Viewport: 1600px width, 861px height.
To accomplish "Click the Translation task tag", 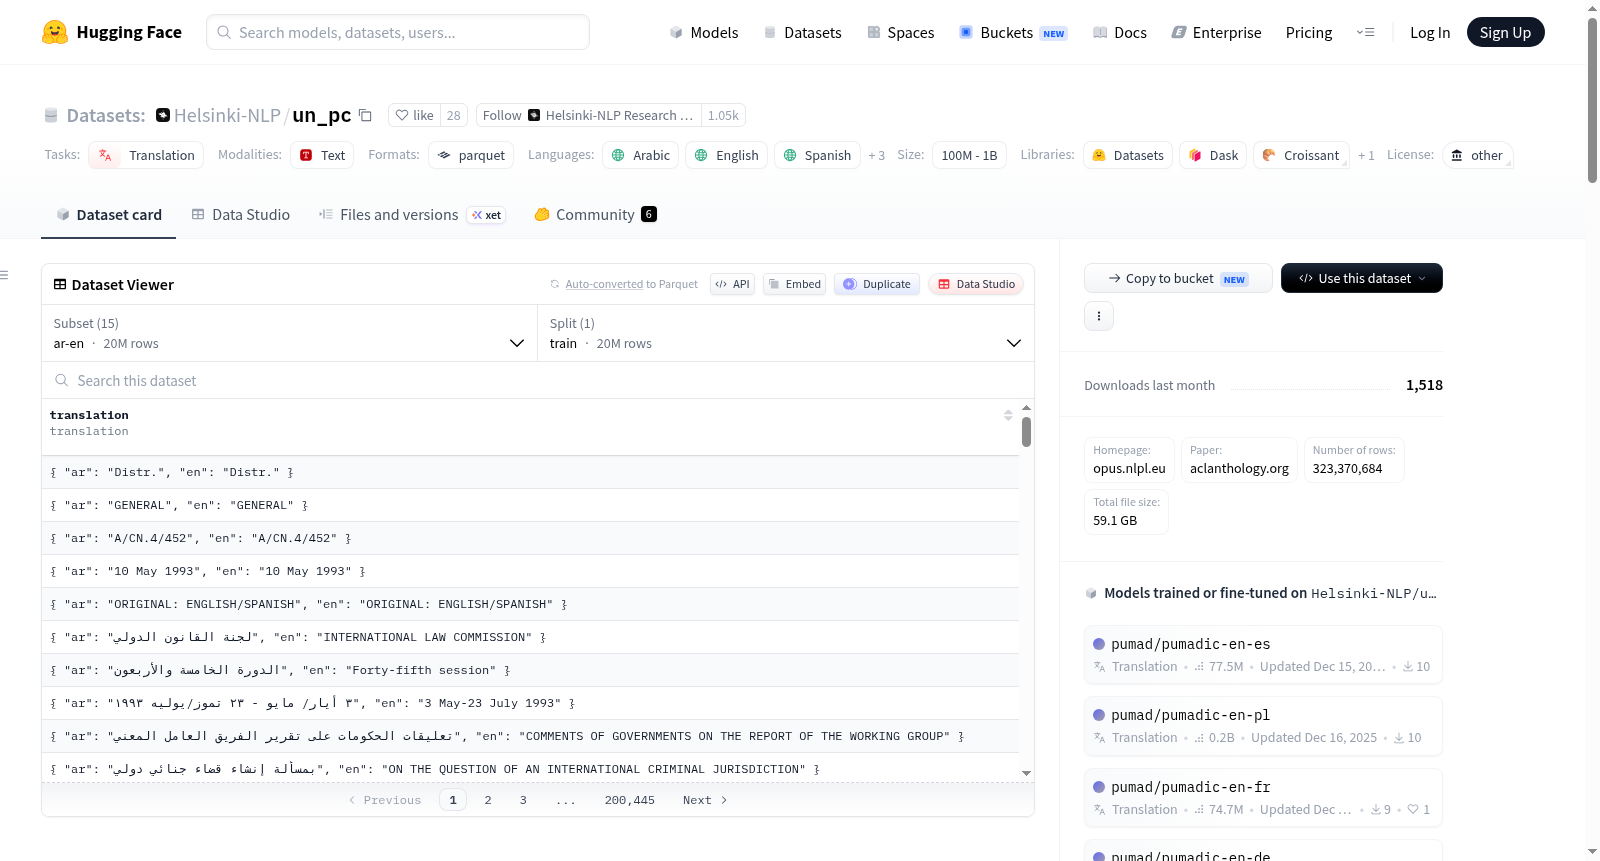I will tap(147, 156).
